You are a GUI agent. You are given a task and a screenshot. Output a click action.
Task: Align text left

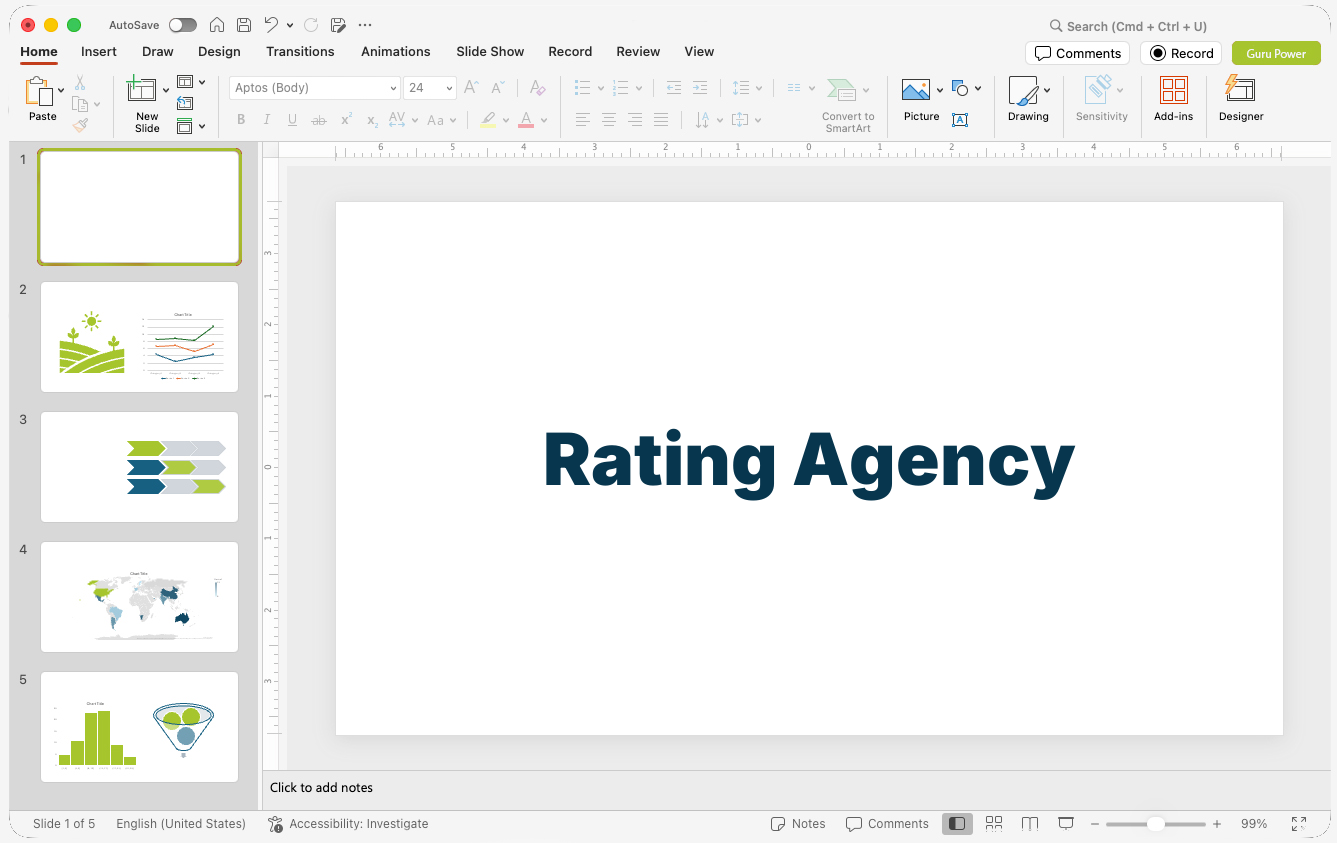coord(583,120)
